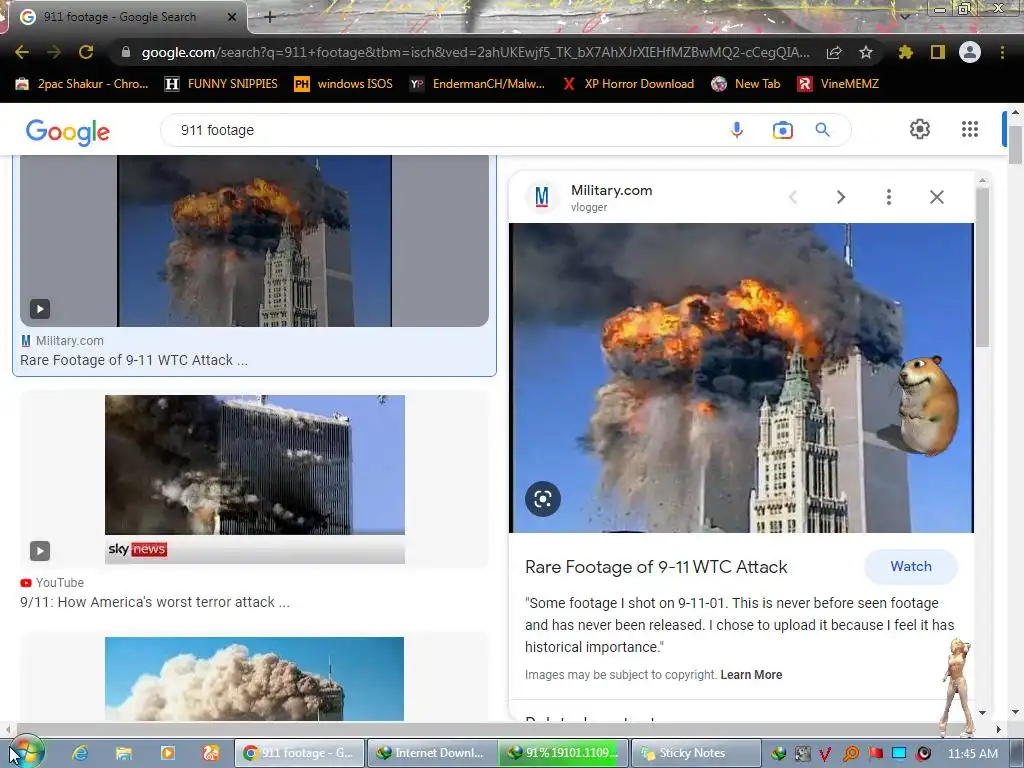This screenshot has height=768, width=1024.
Task: Launch Internet Explorer from the taskbar
Action: pos(80,753)
